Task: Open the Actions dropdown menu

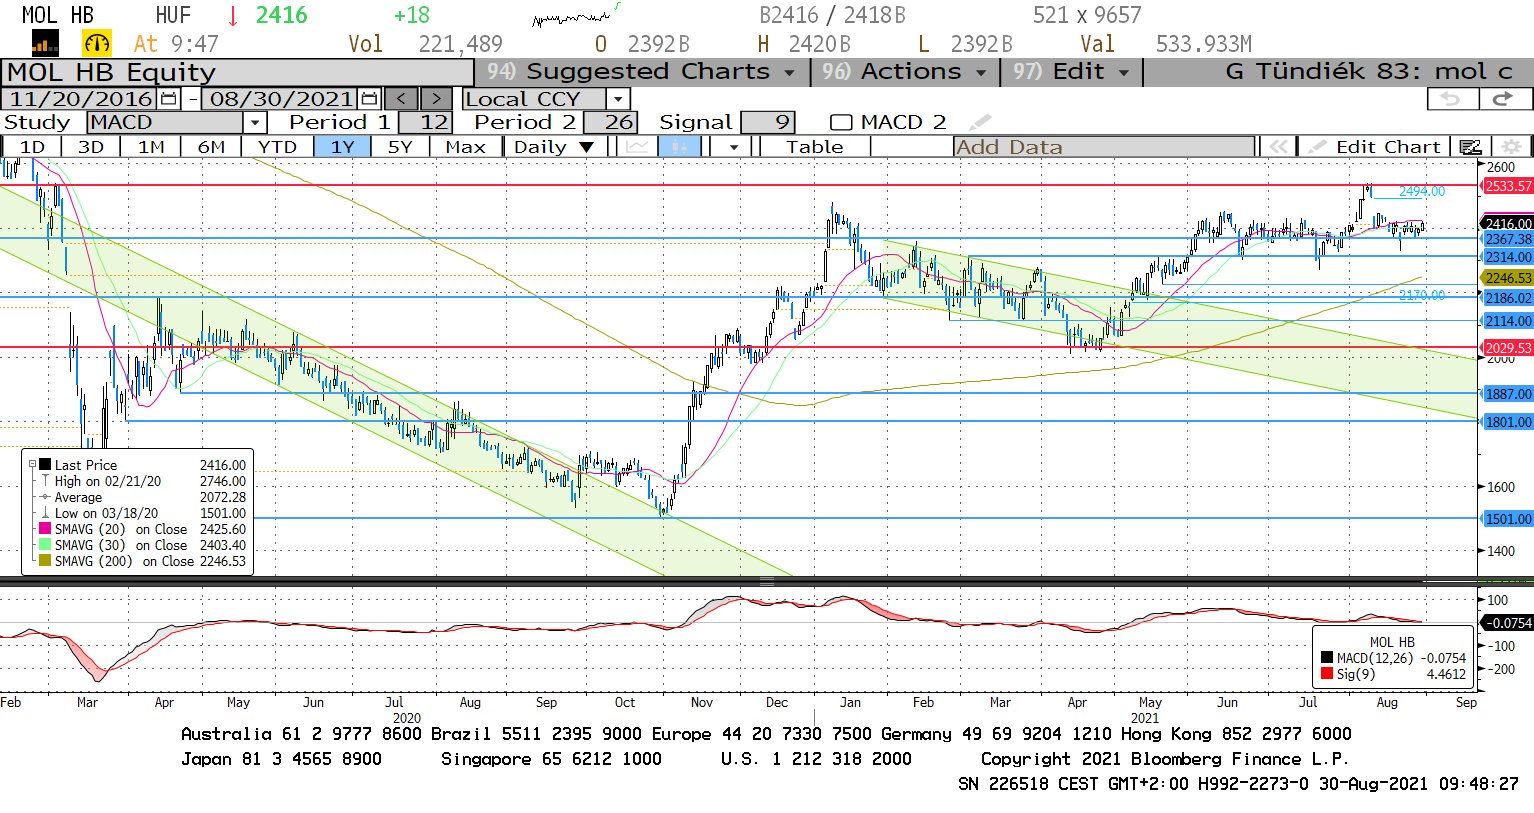Action: (x=905, y=72)
